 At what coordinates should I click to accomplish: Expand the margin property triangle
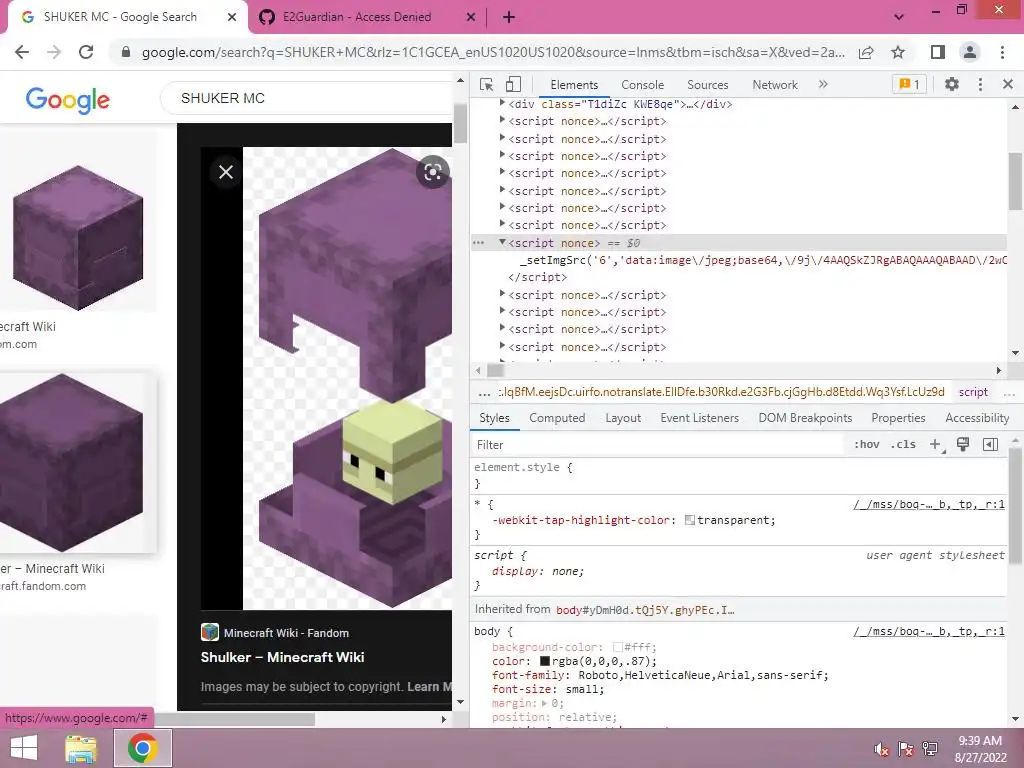click(544, 703)
